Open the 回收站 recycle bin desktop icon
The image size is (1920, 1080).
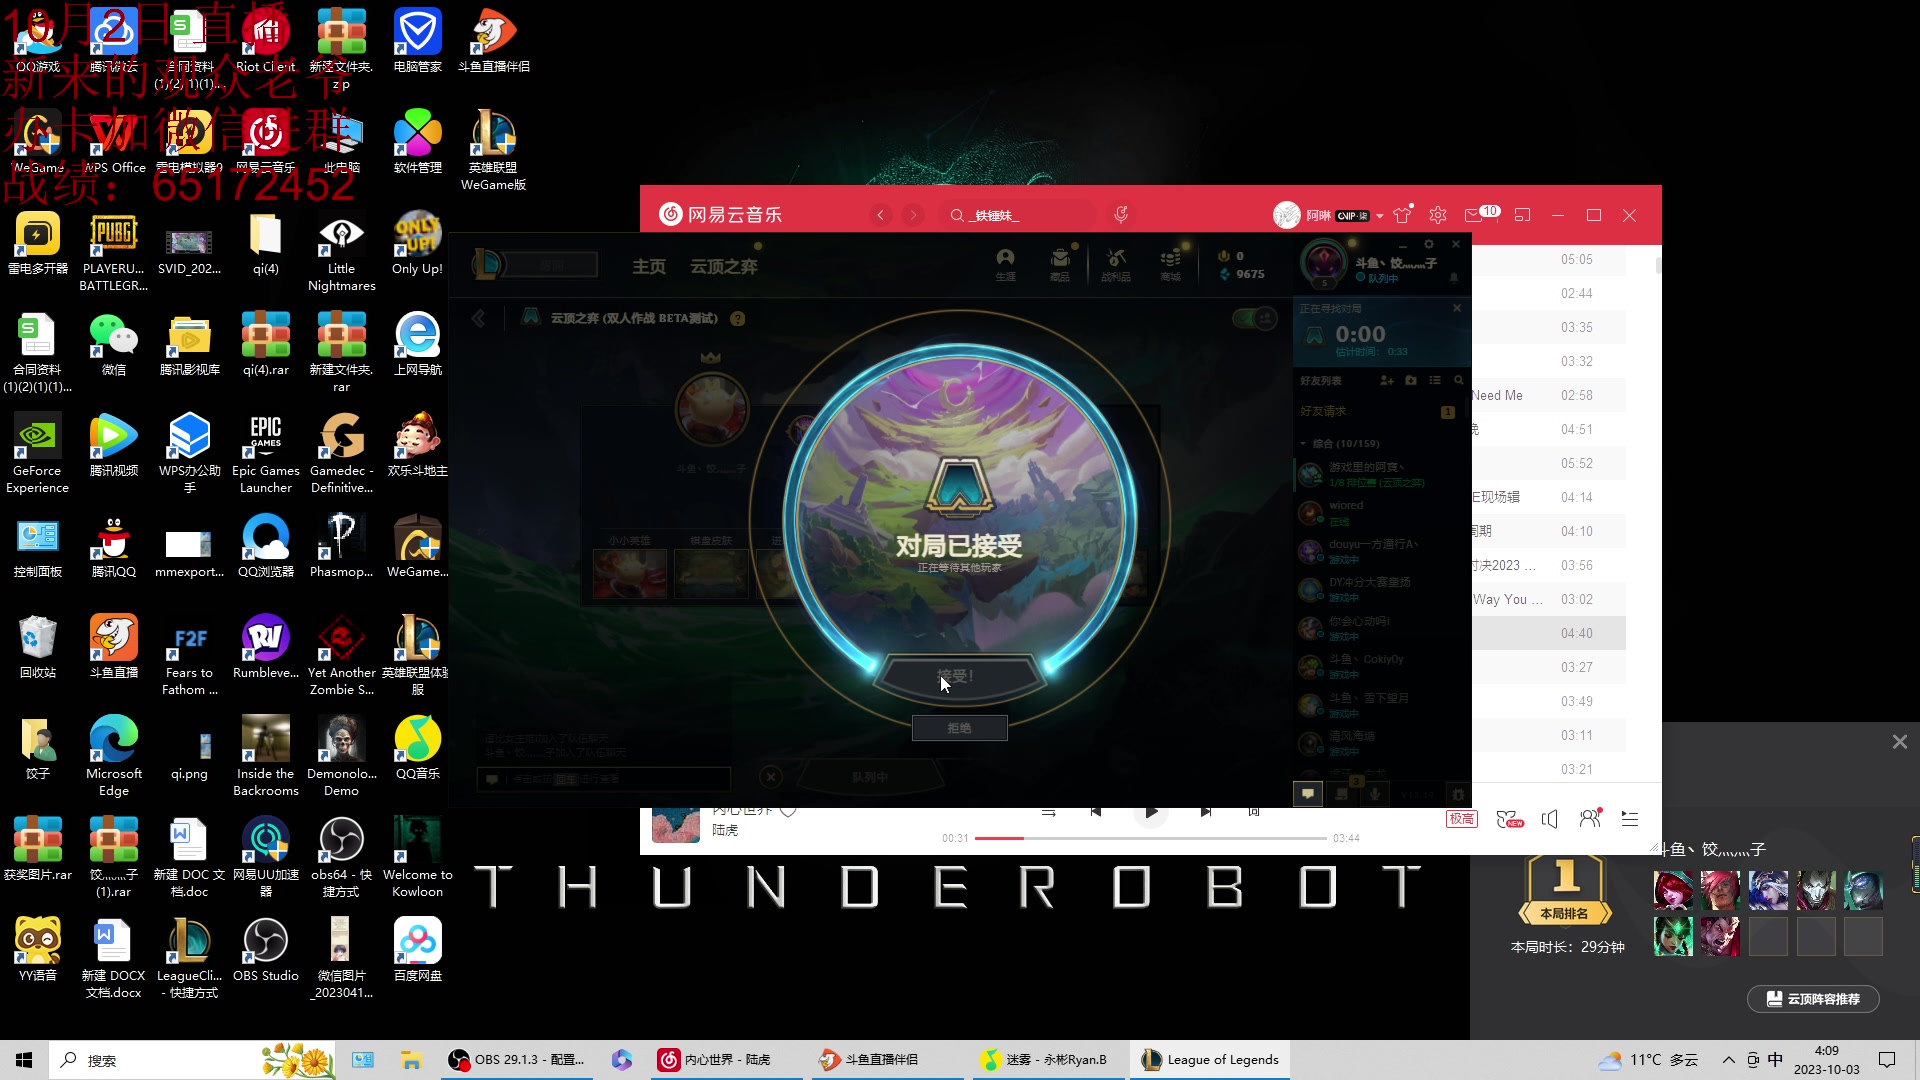[38, 647]
